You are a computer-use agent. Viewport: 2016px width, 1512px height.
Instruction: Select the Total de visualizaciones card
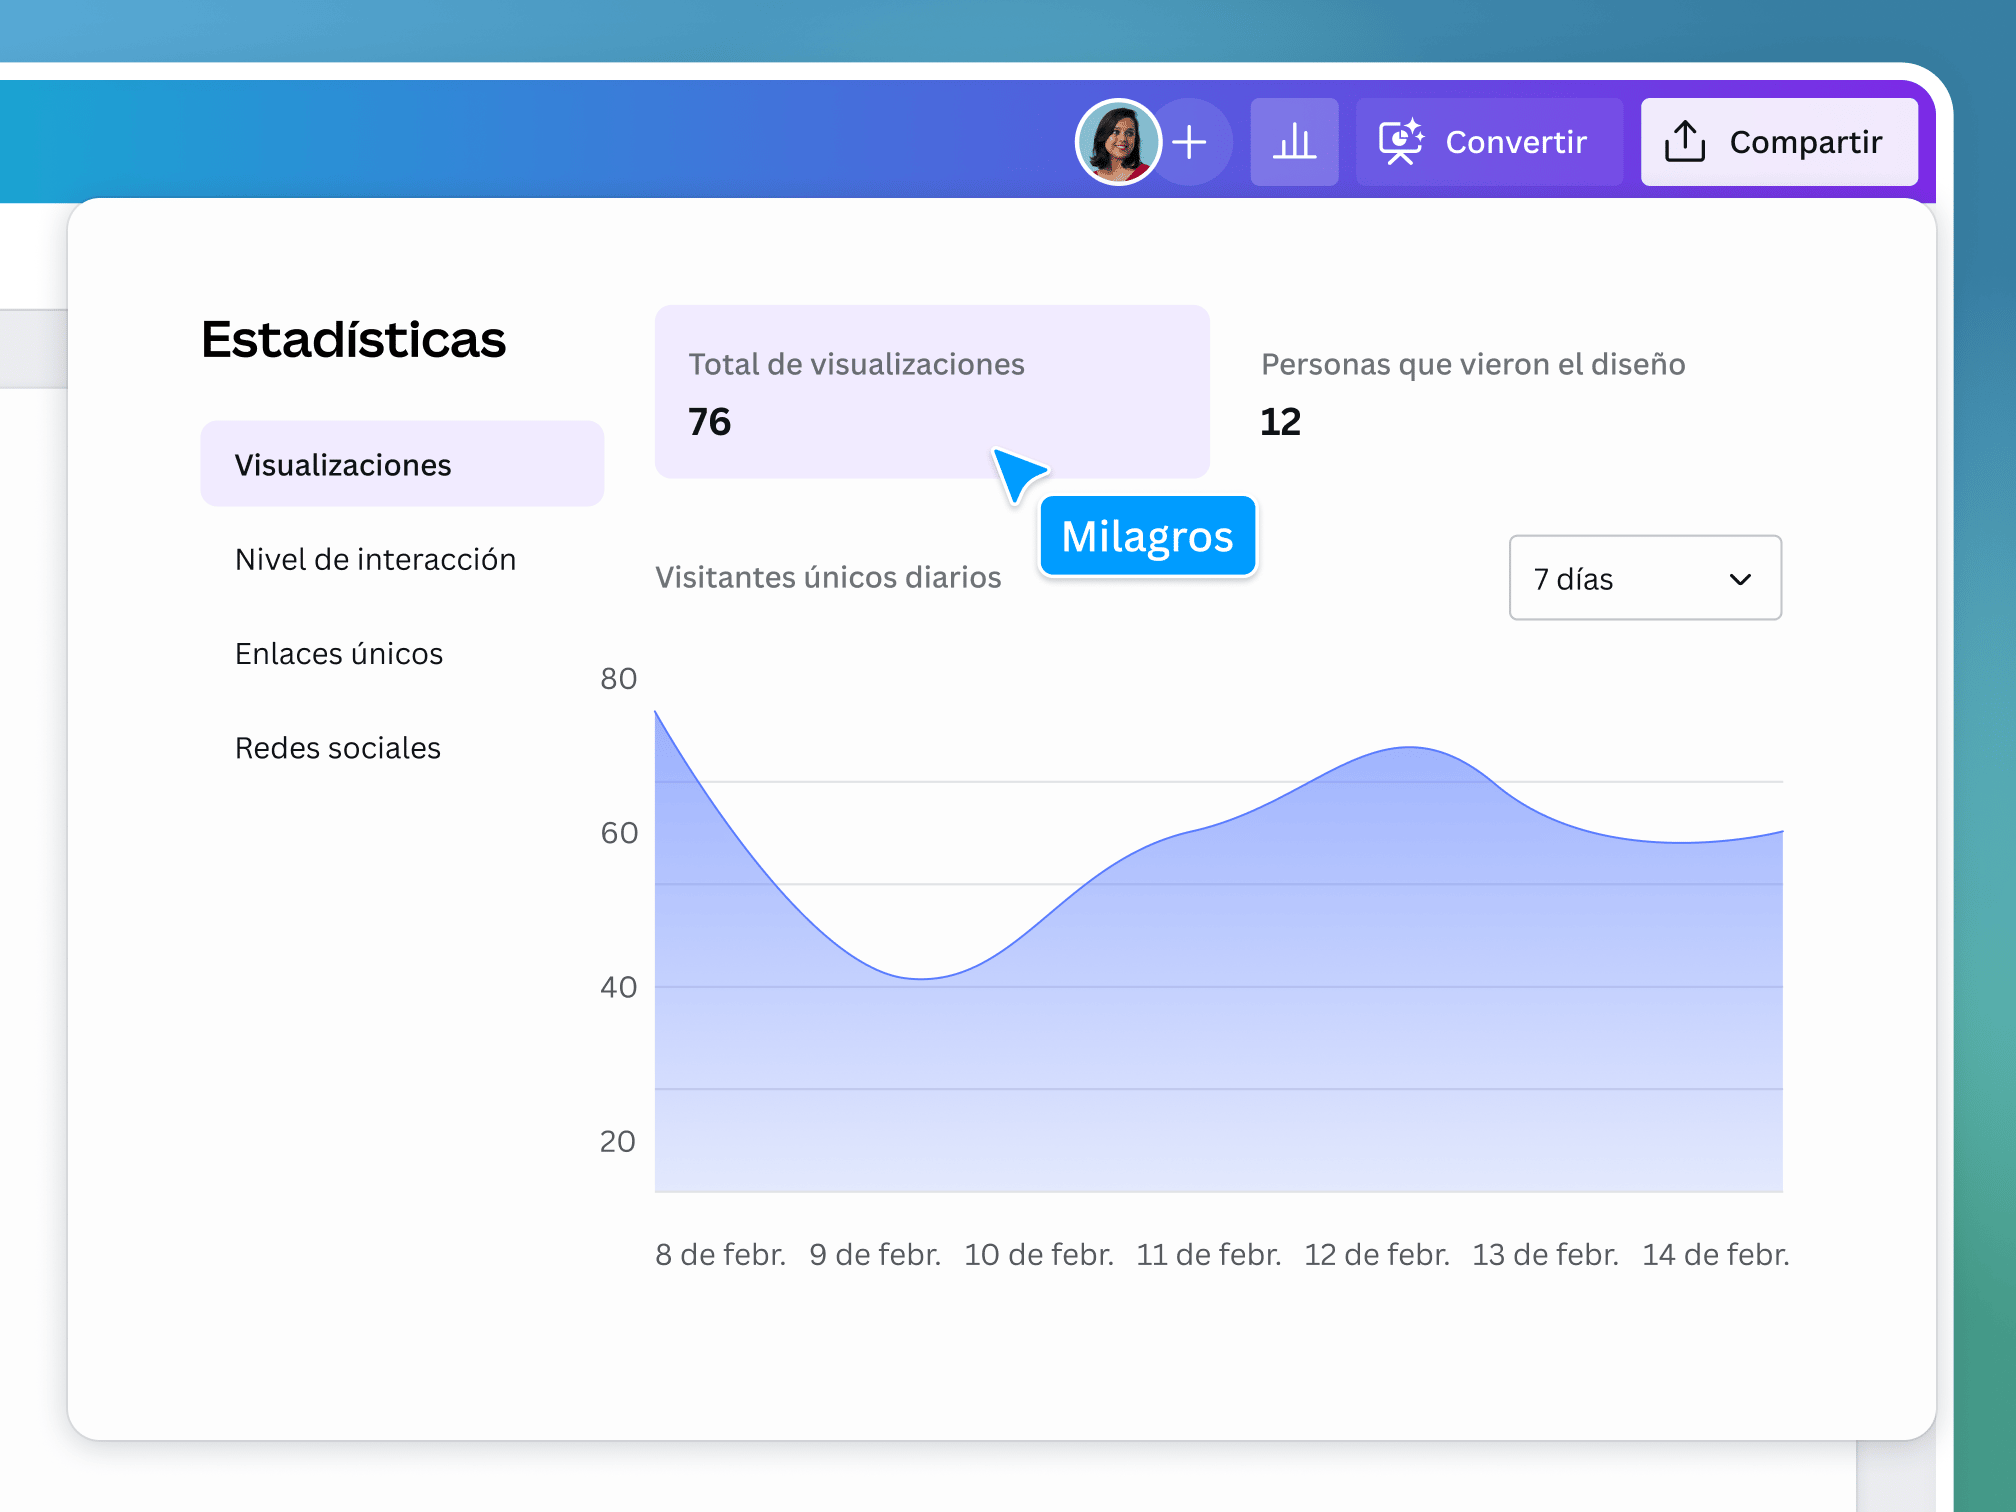coord(932,392)
